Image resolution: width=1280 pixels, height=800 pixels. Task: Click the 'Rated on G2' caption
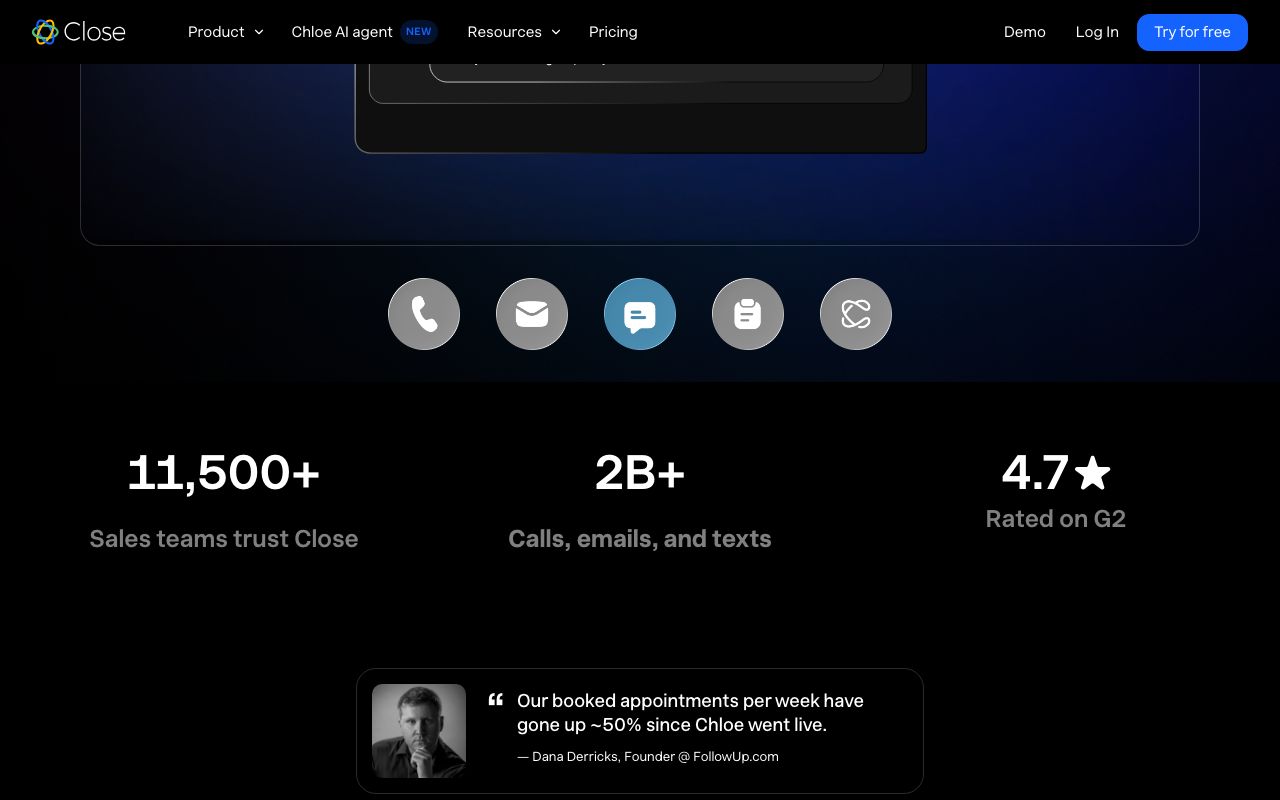pos(1056,518)
